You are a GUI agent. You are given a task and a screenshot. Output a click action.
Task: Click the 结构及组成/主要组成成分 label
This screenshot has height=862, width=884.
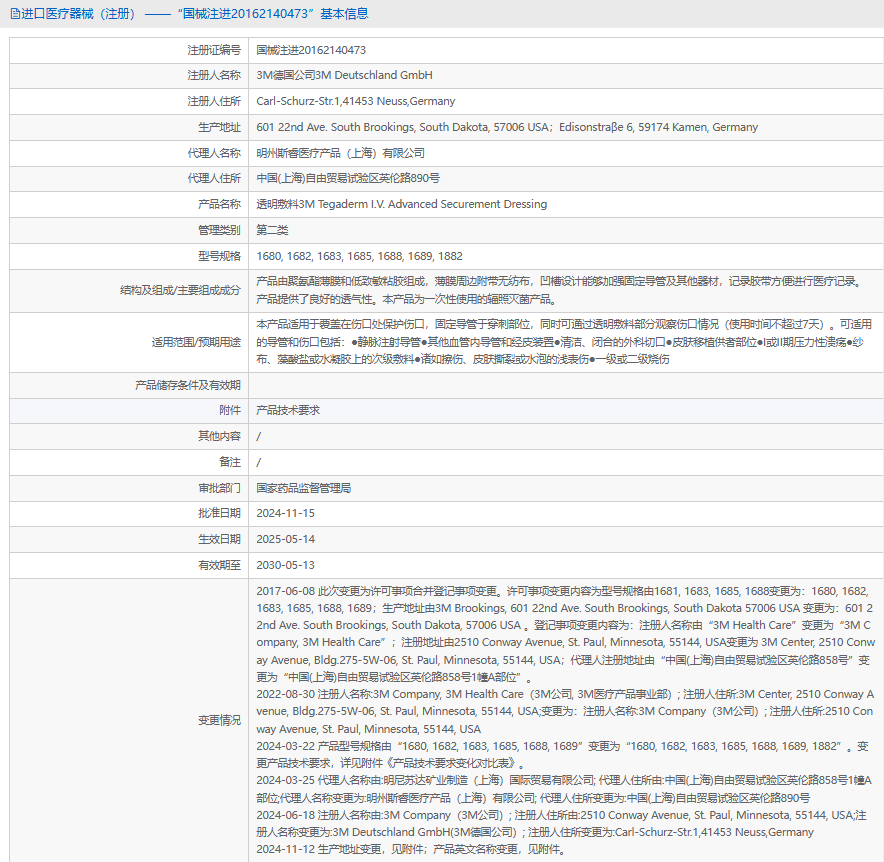pos(180,290)
